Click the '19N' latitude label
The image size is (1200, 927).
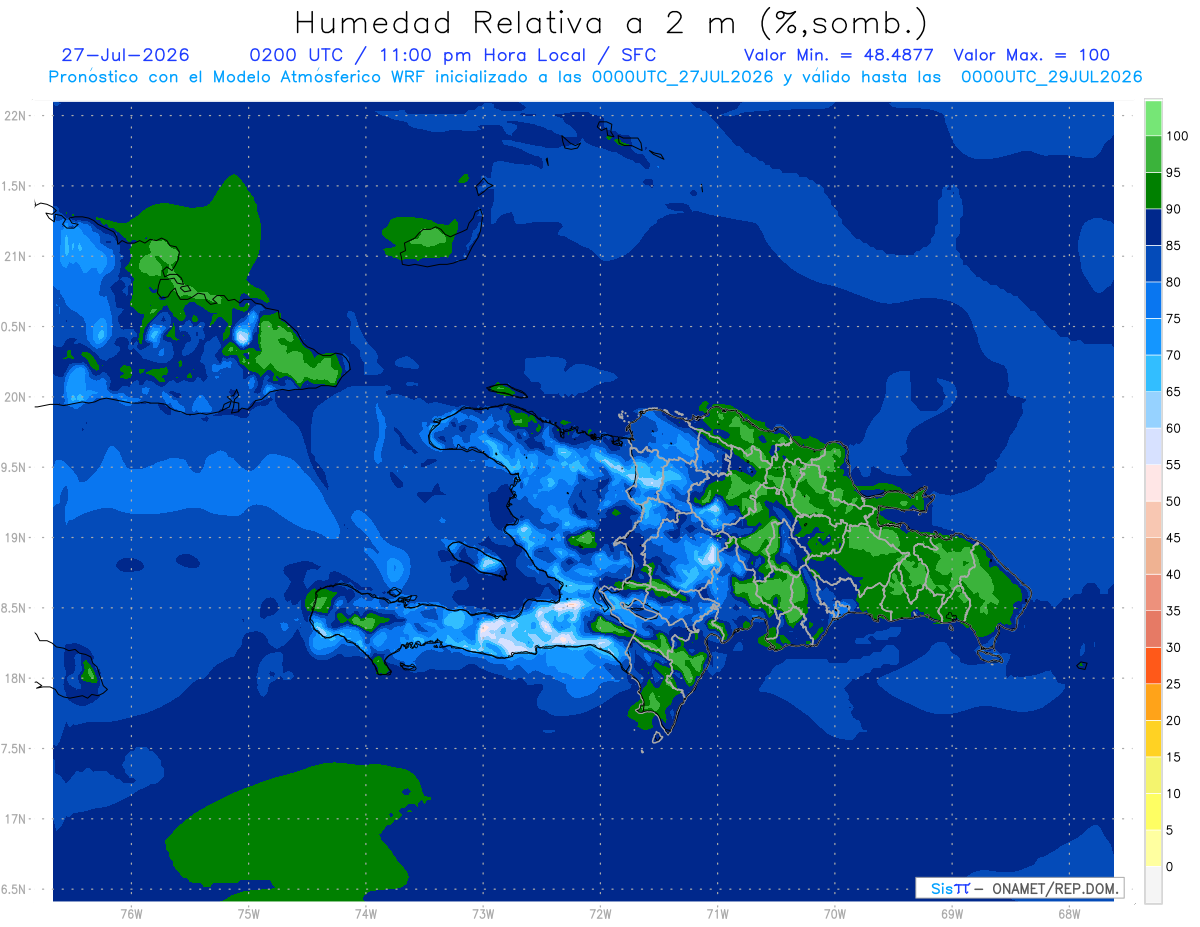pos(15,538)
